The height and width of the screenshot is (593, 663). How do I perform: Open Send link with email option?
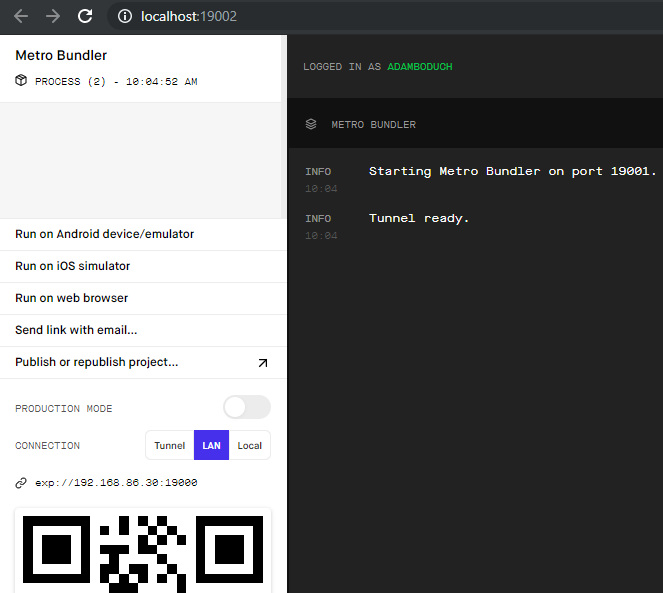[76, 330]
